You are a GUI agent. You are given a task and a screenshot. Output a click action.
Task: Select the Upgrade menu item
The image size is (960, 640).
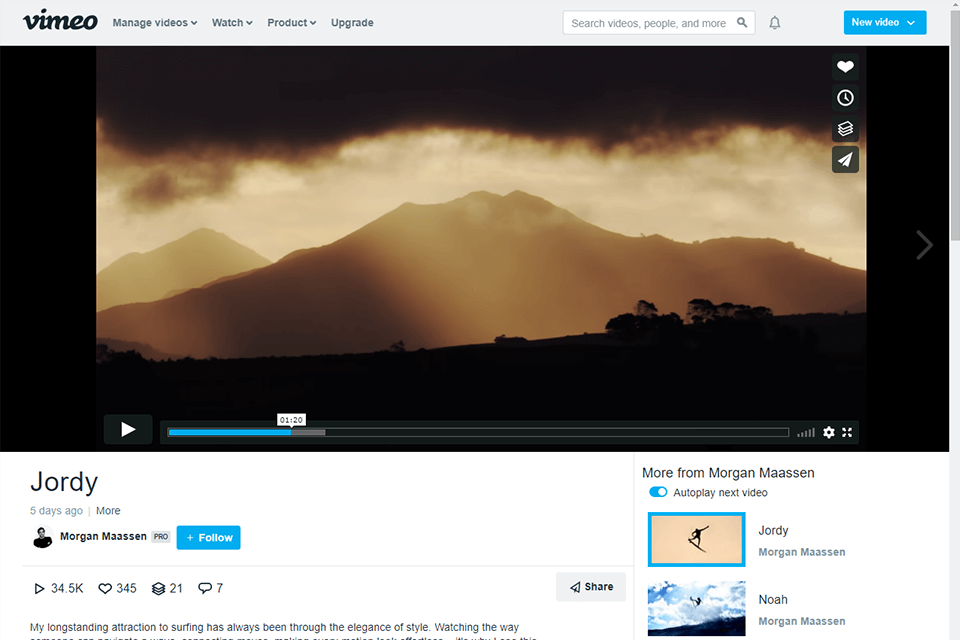click(x=351, y=22)
